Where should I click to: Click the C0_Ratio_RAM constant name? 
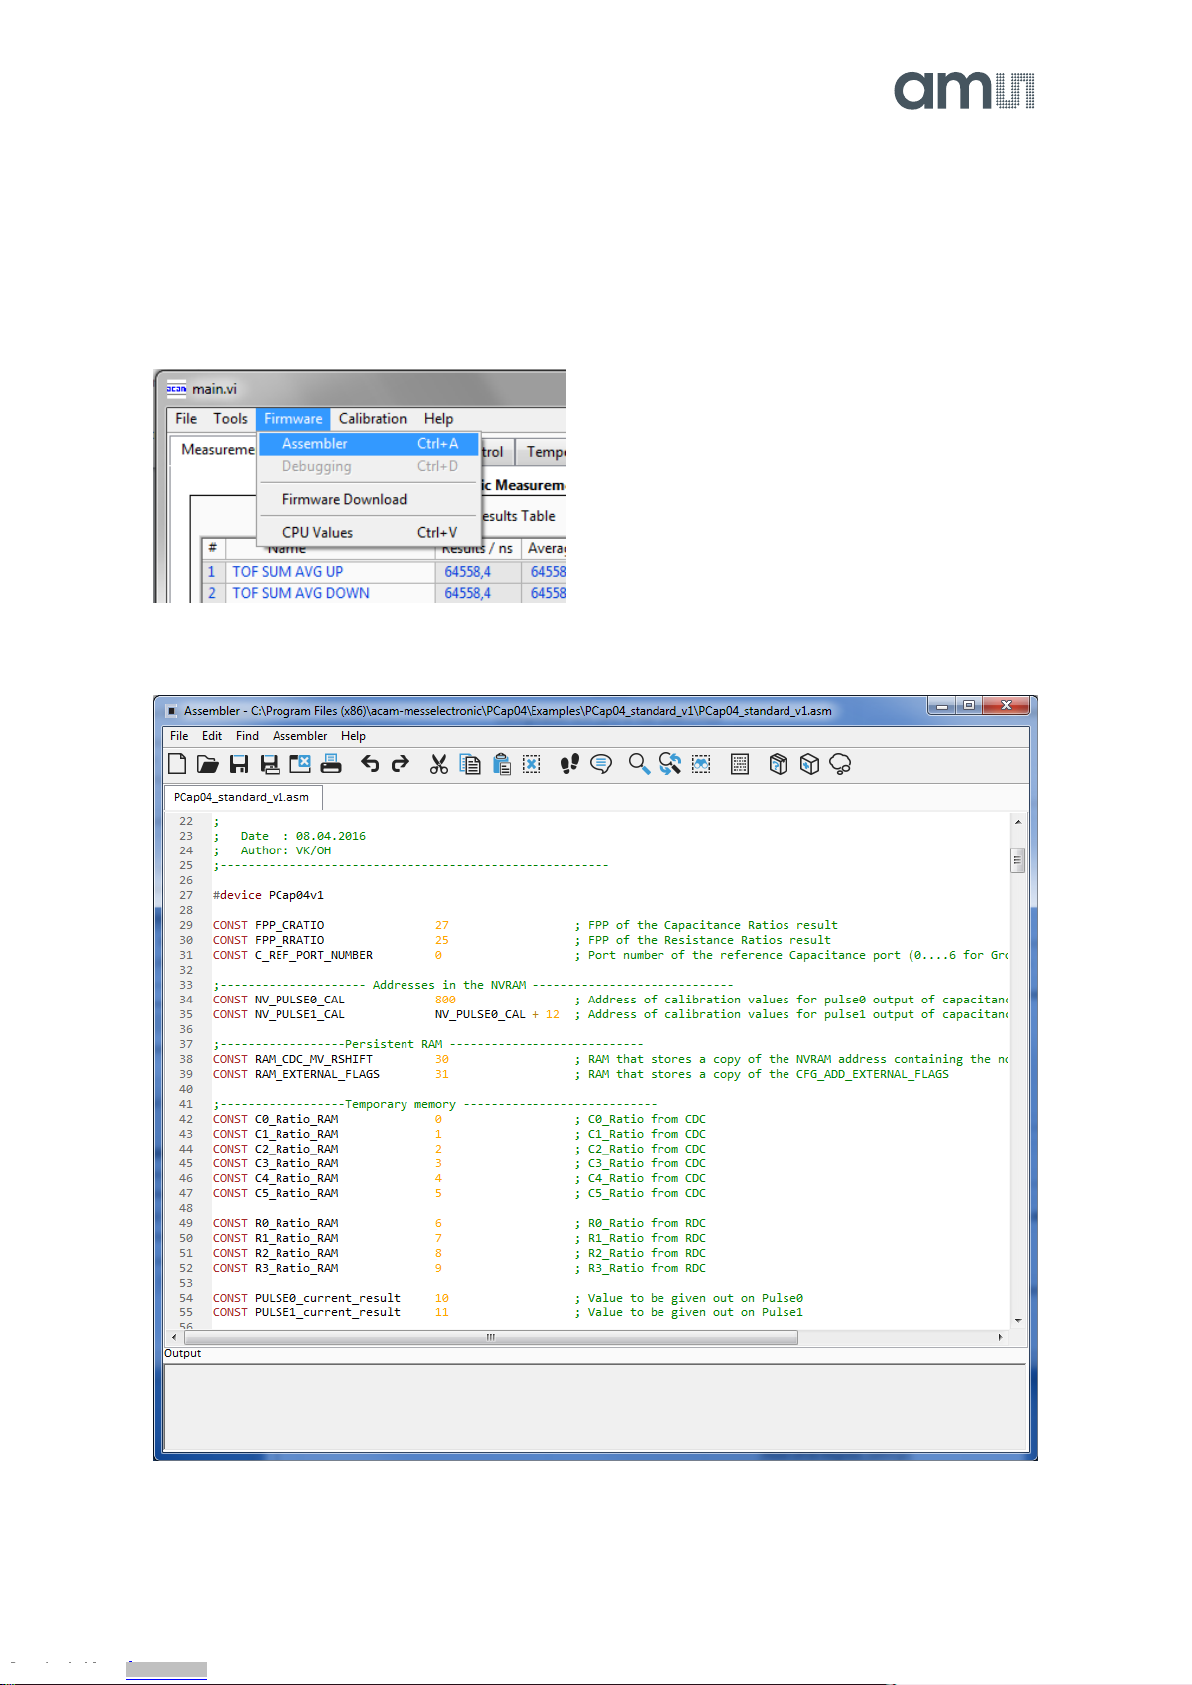coord(296,1120)
